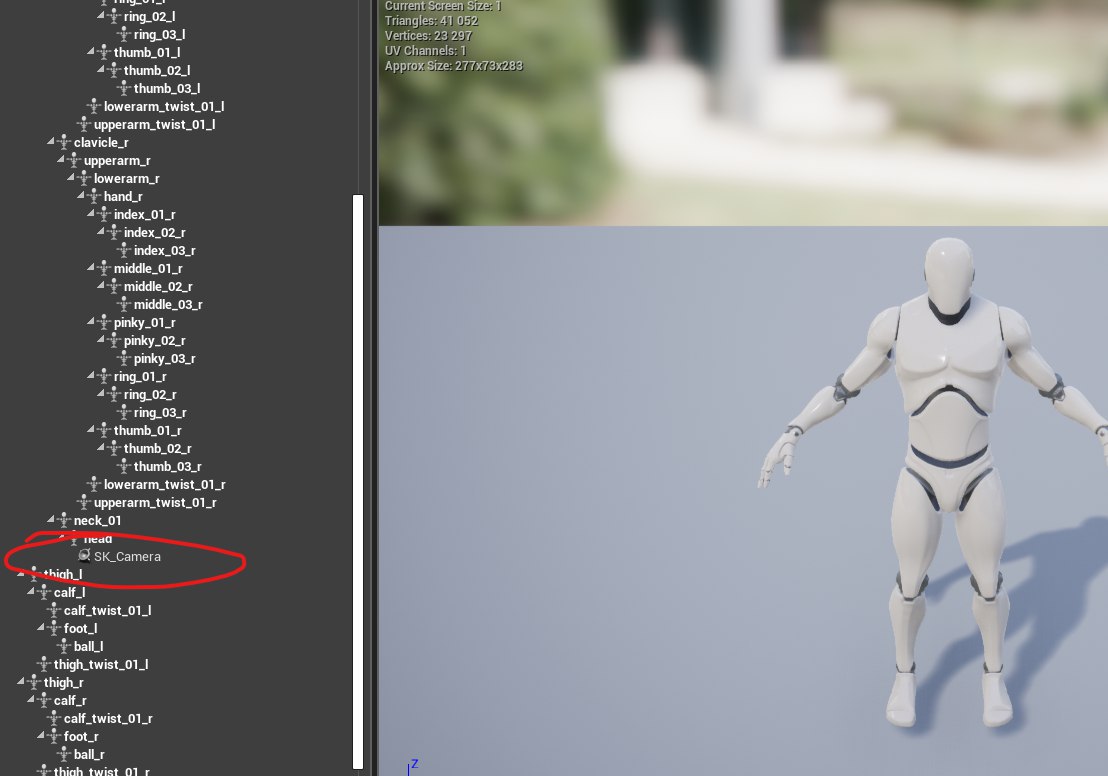
Task: Select the ring_02_l bone
Action: point(150,16)
